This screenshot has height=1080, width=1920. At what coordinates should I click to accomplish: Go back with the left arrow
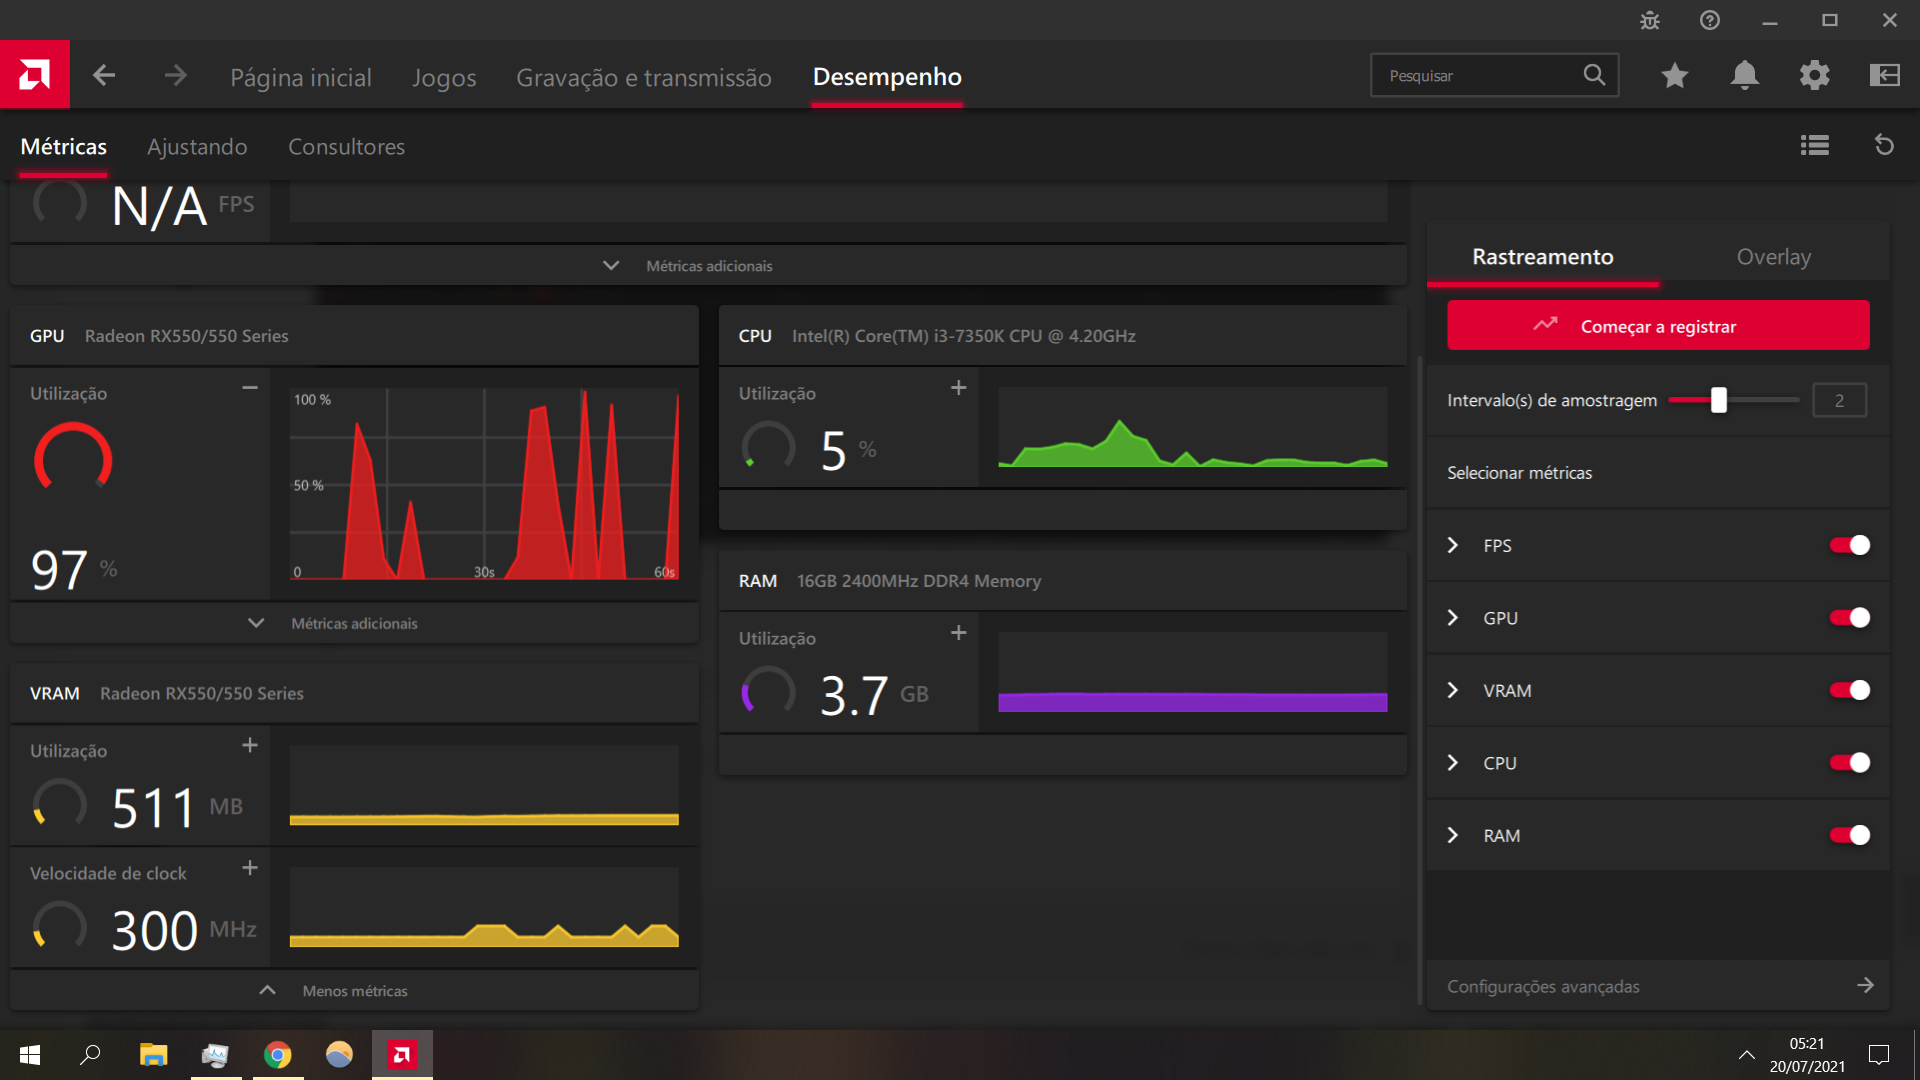pyautogui.click(x=104, y=75)
